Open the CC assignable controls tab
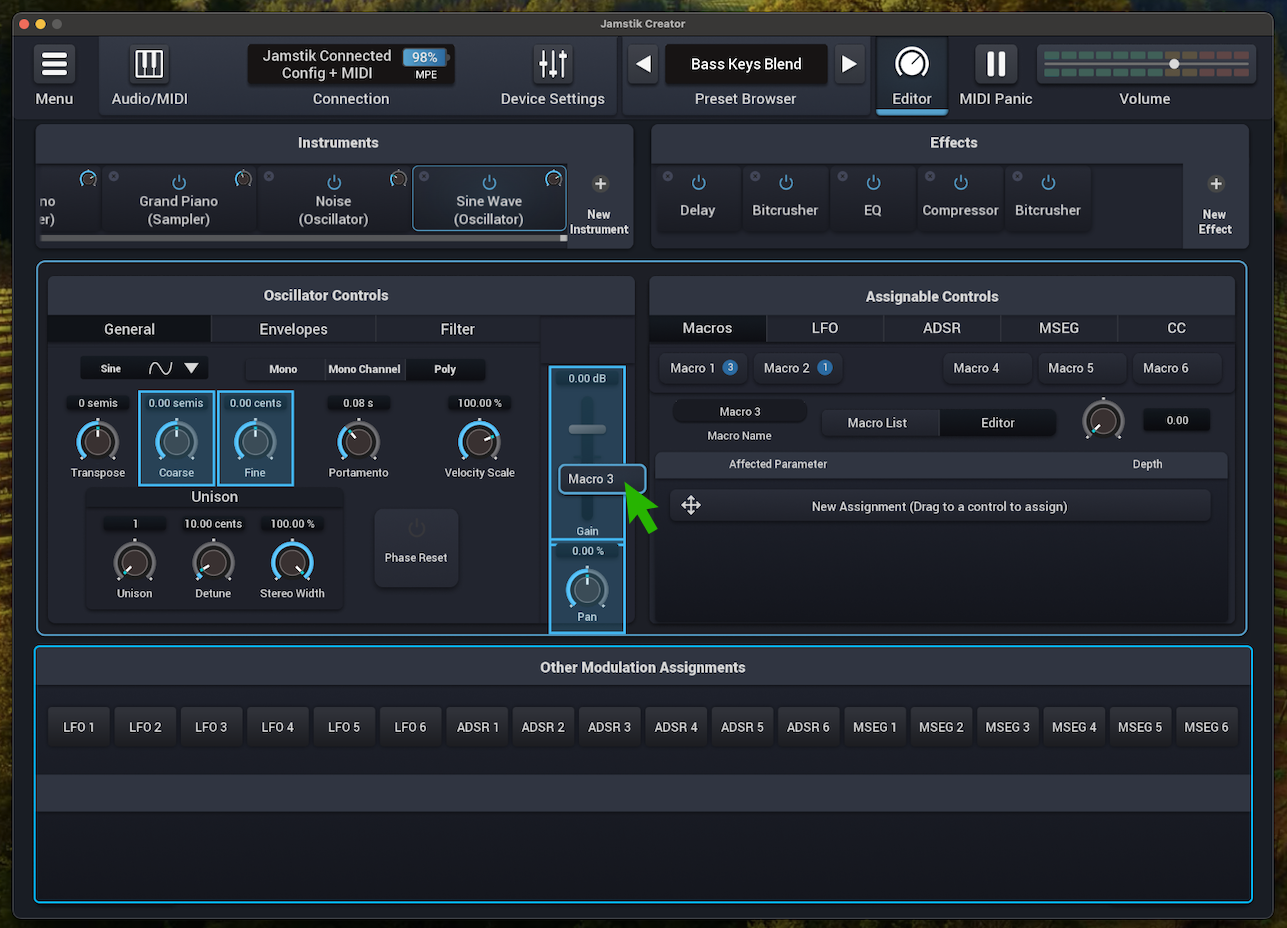This screenshot has height=928, width=1287. coord(1176,328)
